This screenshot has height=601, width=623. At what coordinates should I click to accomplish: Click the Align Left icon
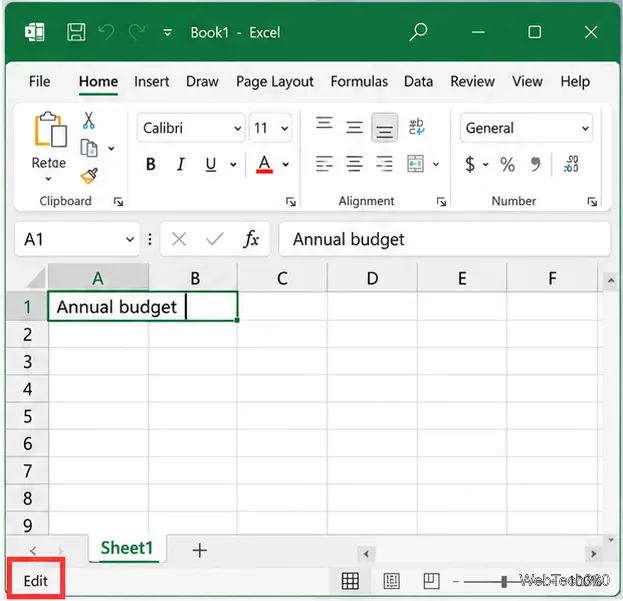[324, 164]
